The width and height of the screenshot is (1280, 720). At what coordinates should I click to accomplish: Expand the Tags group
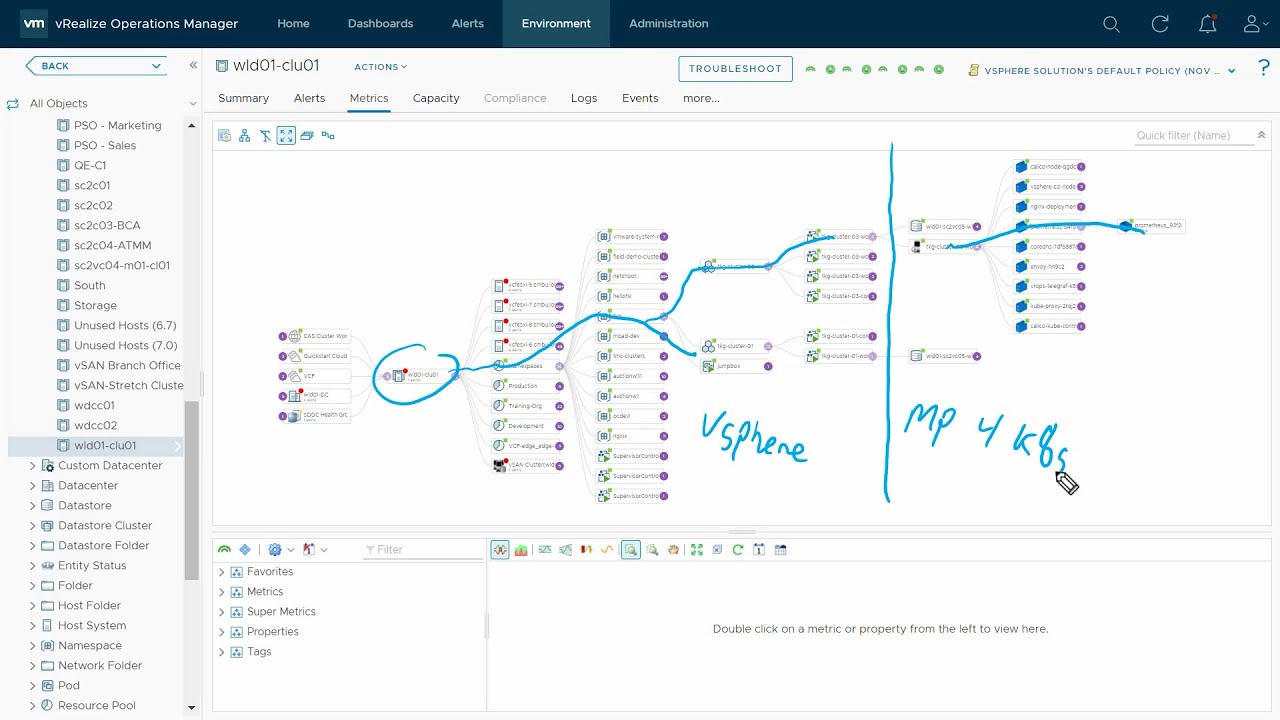[222, 652]
